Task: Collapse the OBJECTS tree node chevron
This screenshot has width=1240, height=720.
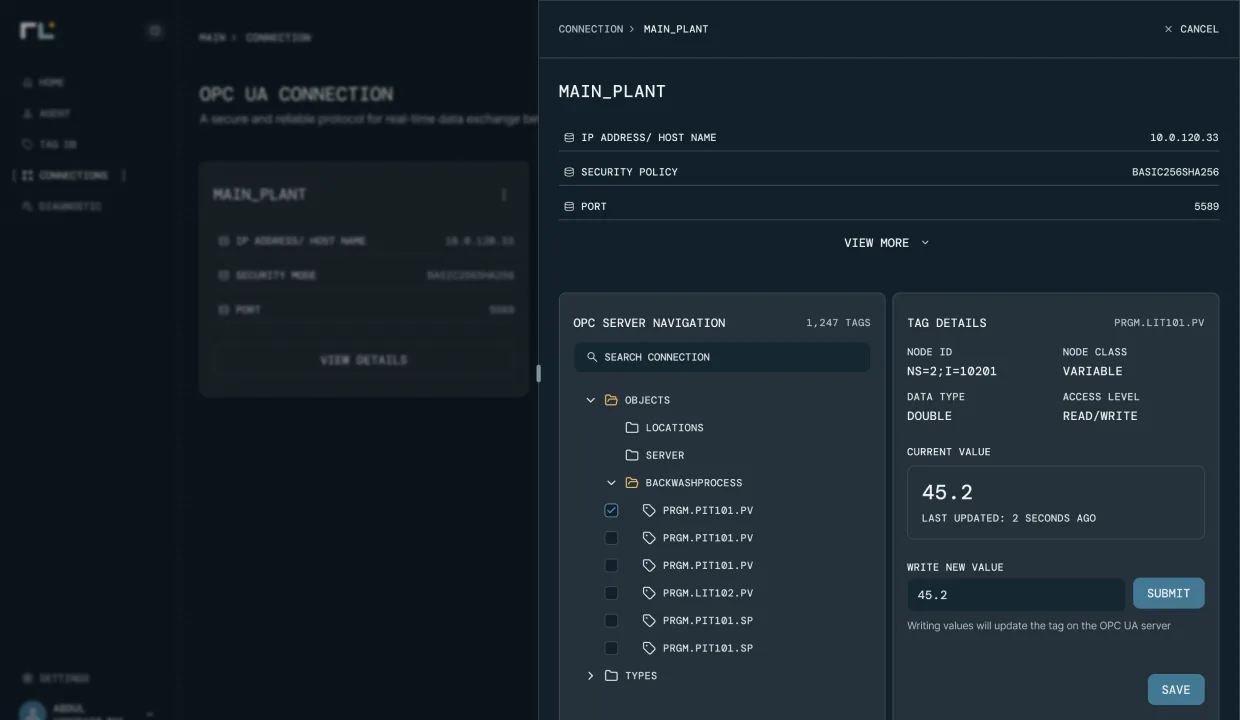Action: click(590, 400)
